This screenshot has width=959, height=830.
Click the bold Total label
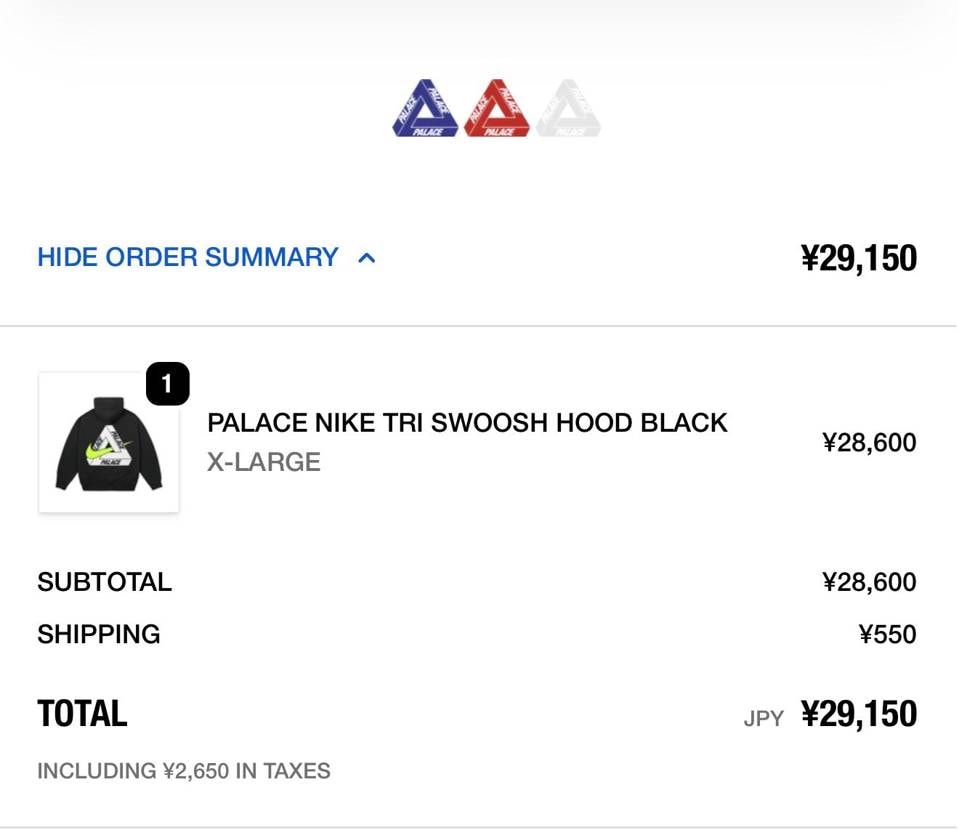click(82, 714)
